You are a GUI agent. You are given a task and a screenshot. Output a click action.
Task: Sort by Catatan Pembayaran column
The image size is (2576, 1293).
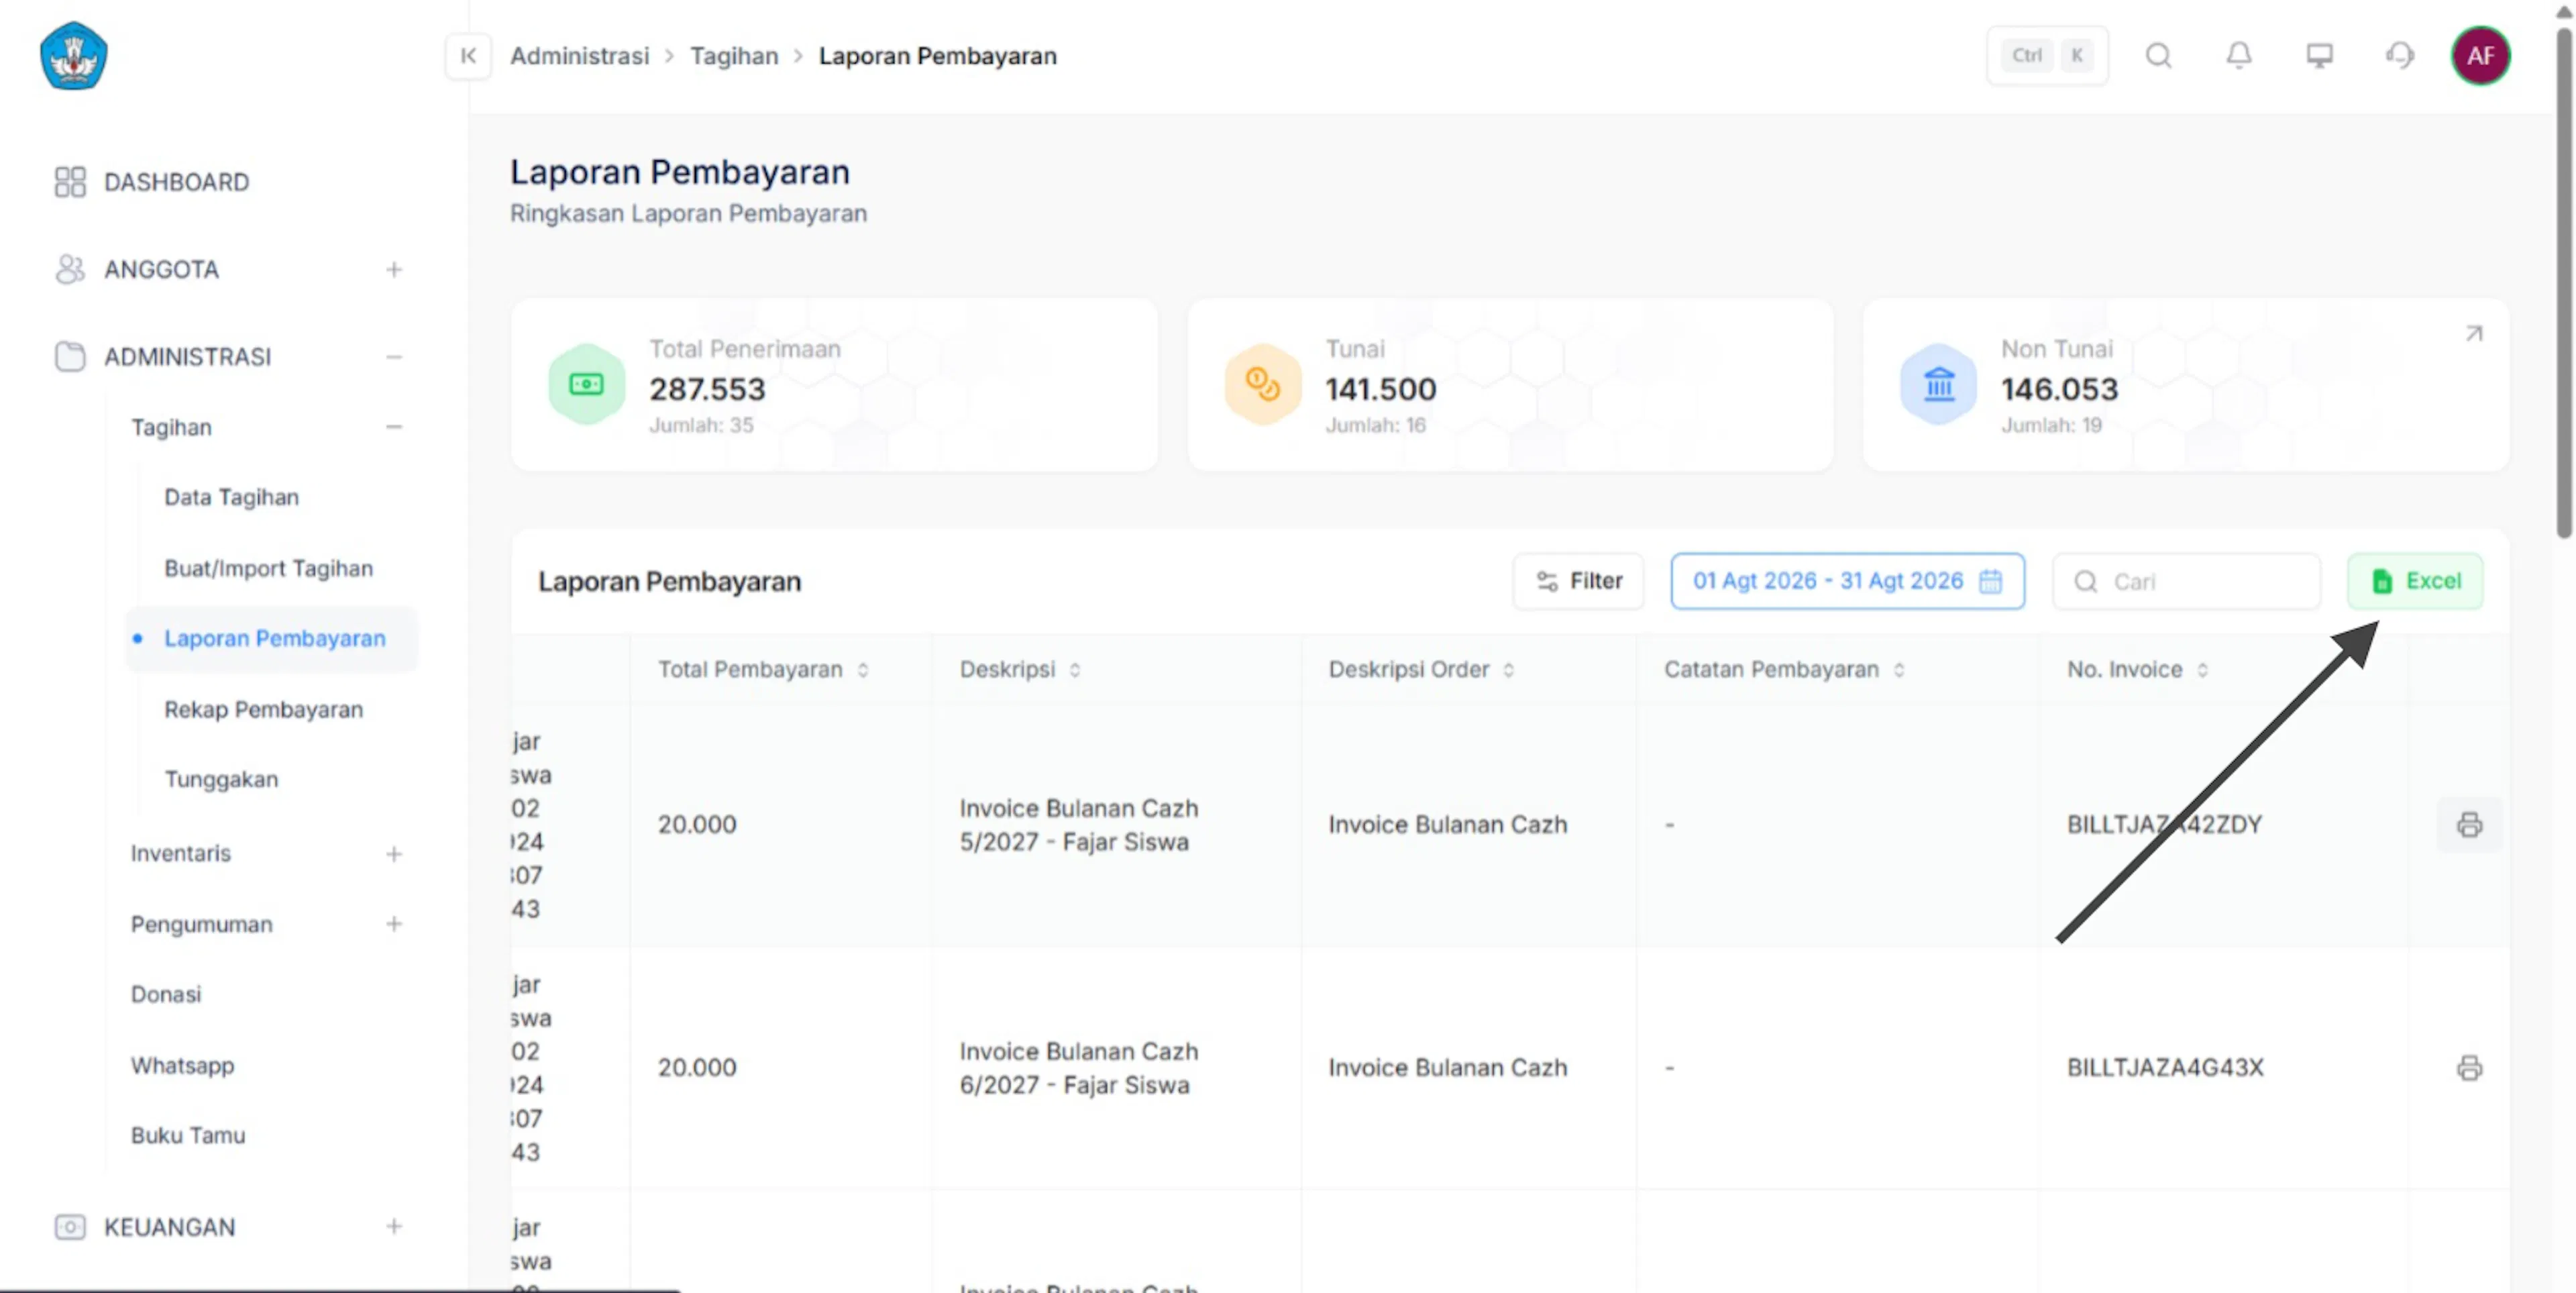[x=1898, y=670]
